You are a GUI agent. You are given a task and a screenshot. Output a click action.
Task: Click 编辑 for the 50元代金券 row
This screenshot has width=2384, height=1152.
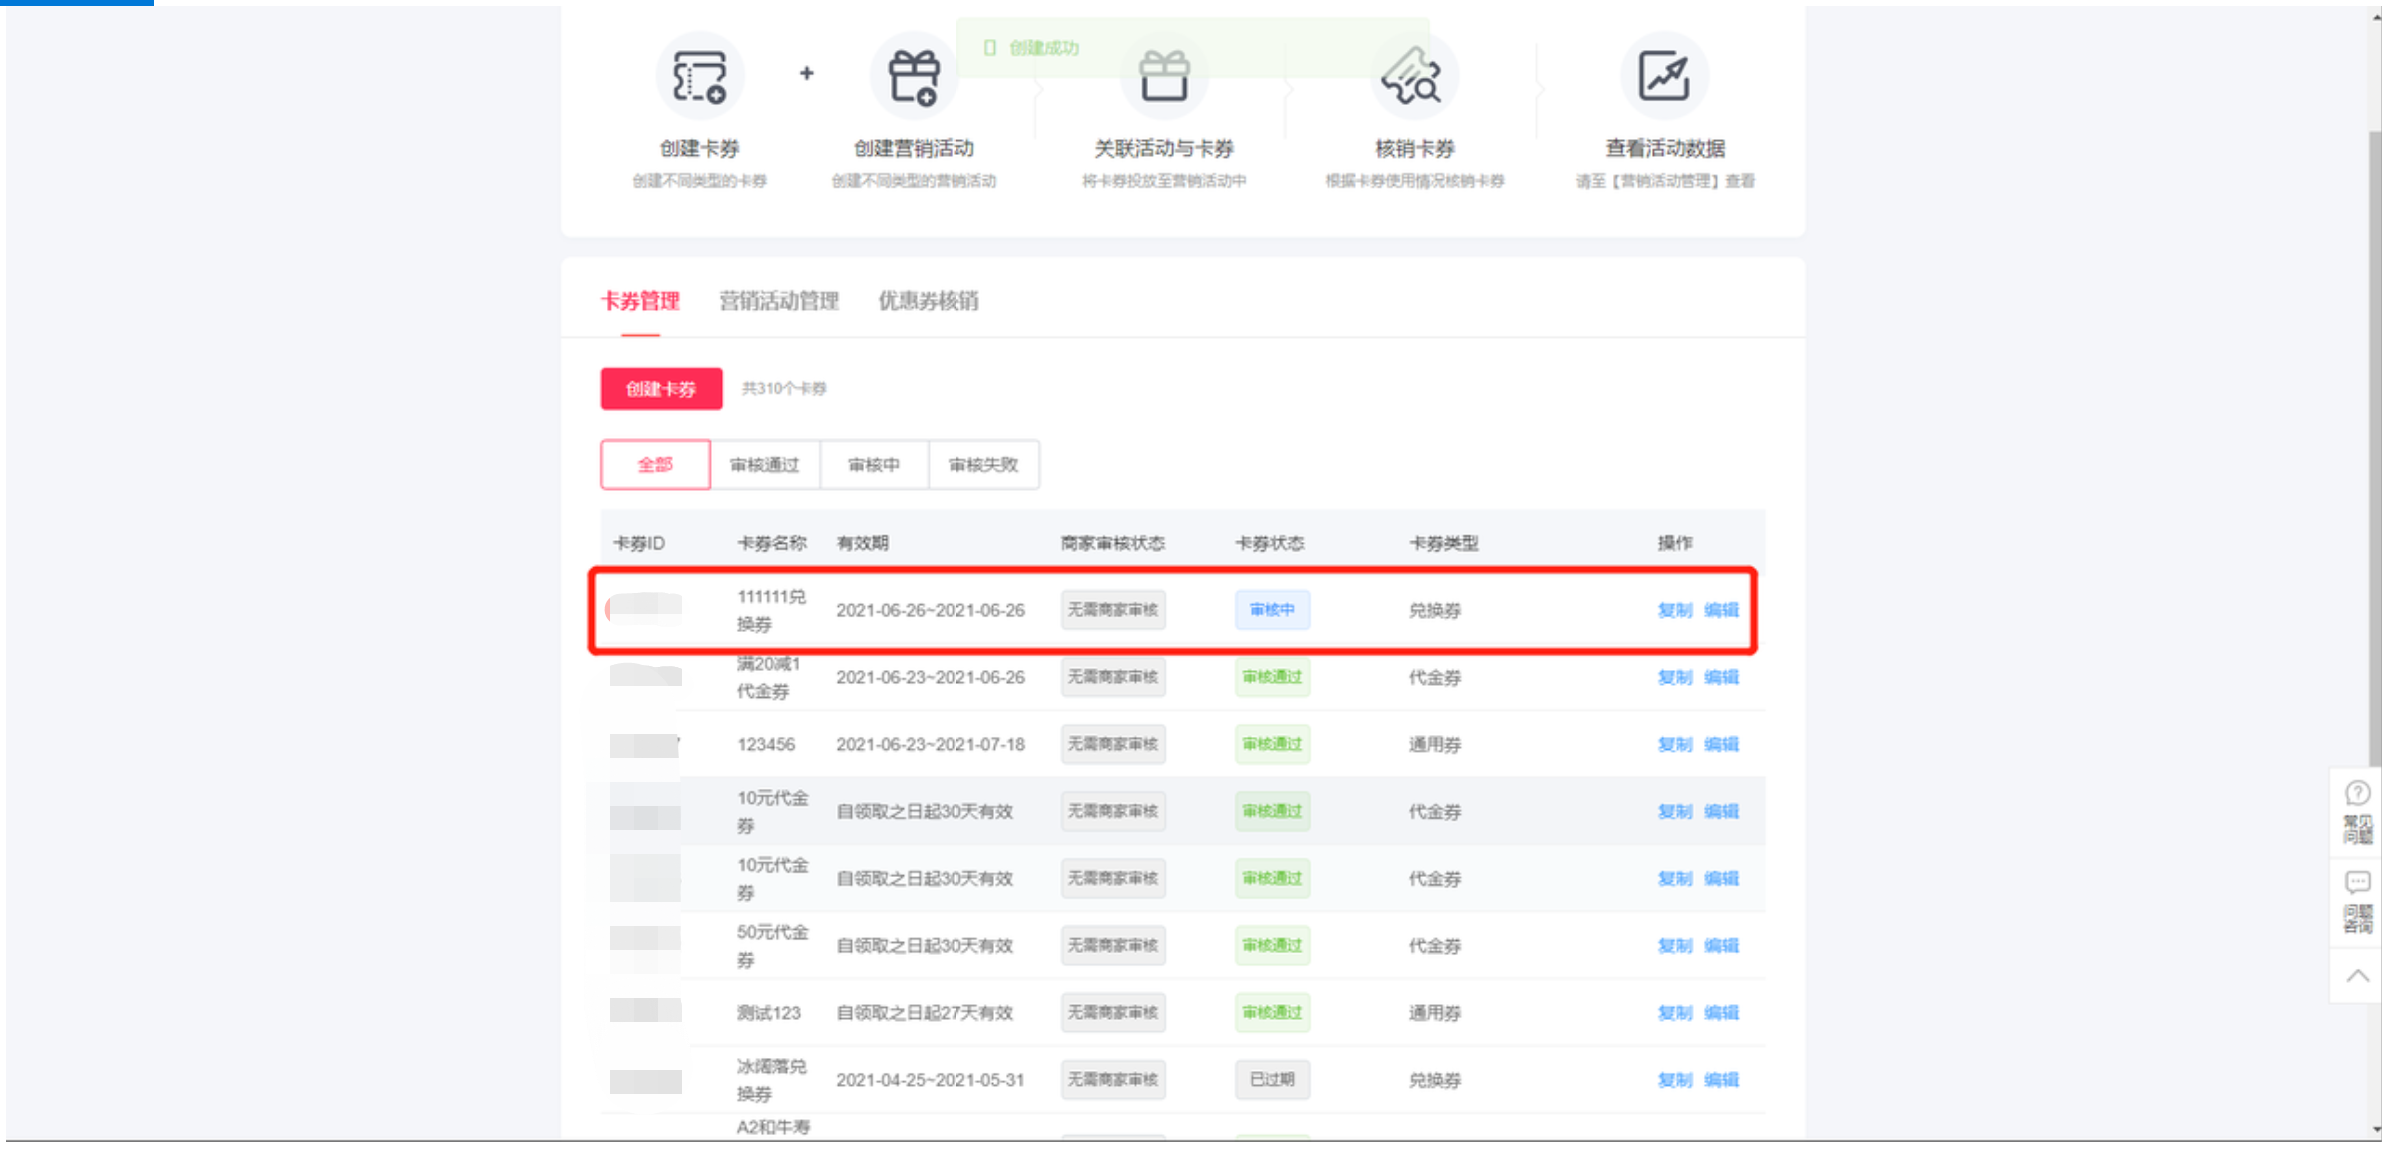1721,946
